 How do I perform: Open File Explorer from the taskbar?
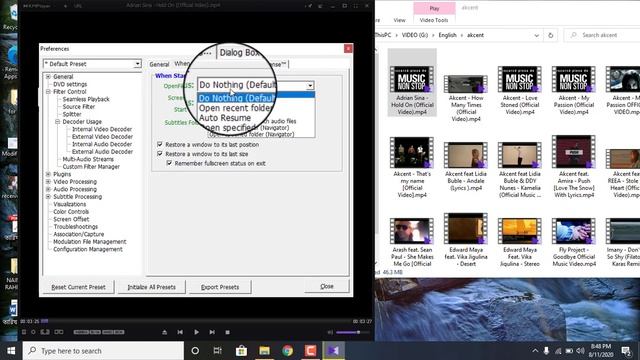[264, 351]
